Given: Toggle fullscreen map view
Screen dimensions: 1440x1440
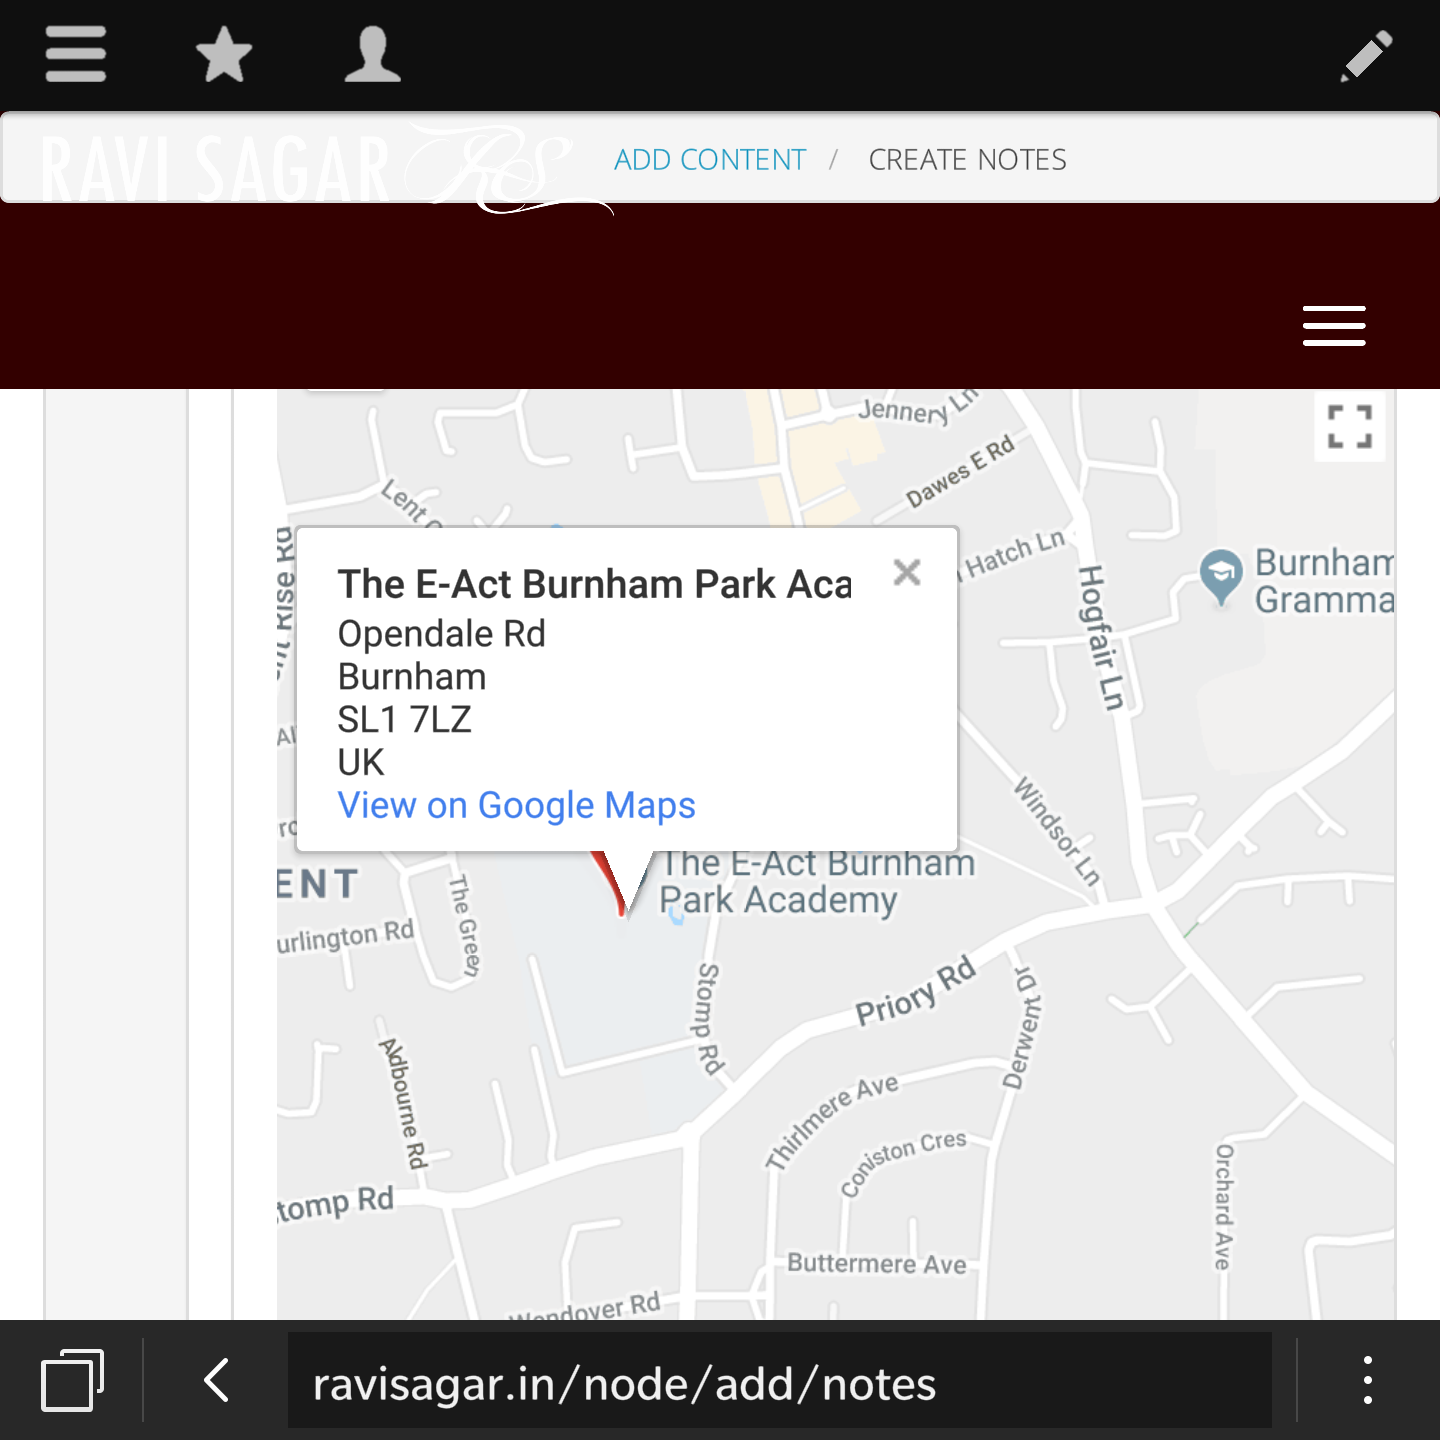Looking at the screenshot, I should click(x=1349, y=427).
